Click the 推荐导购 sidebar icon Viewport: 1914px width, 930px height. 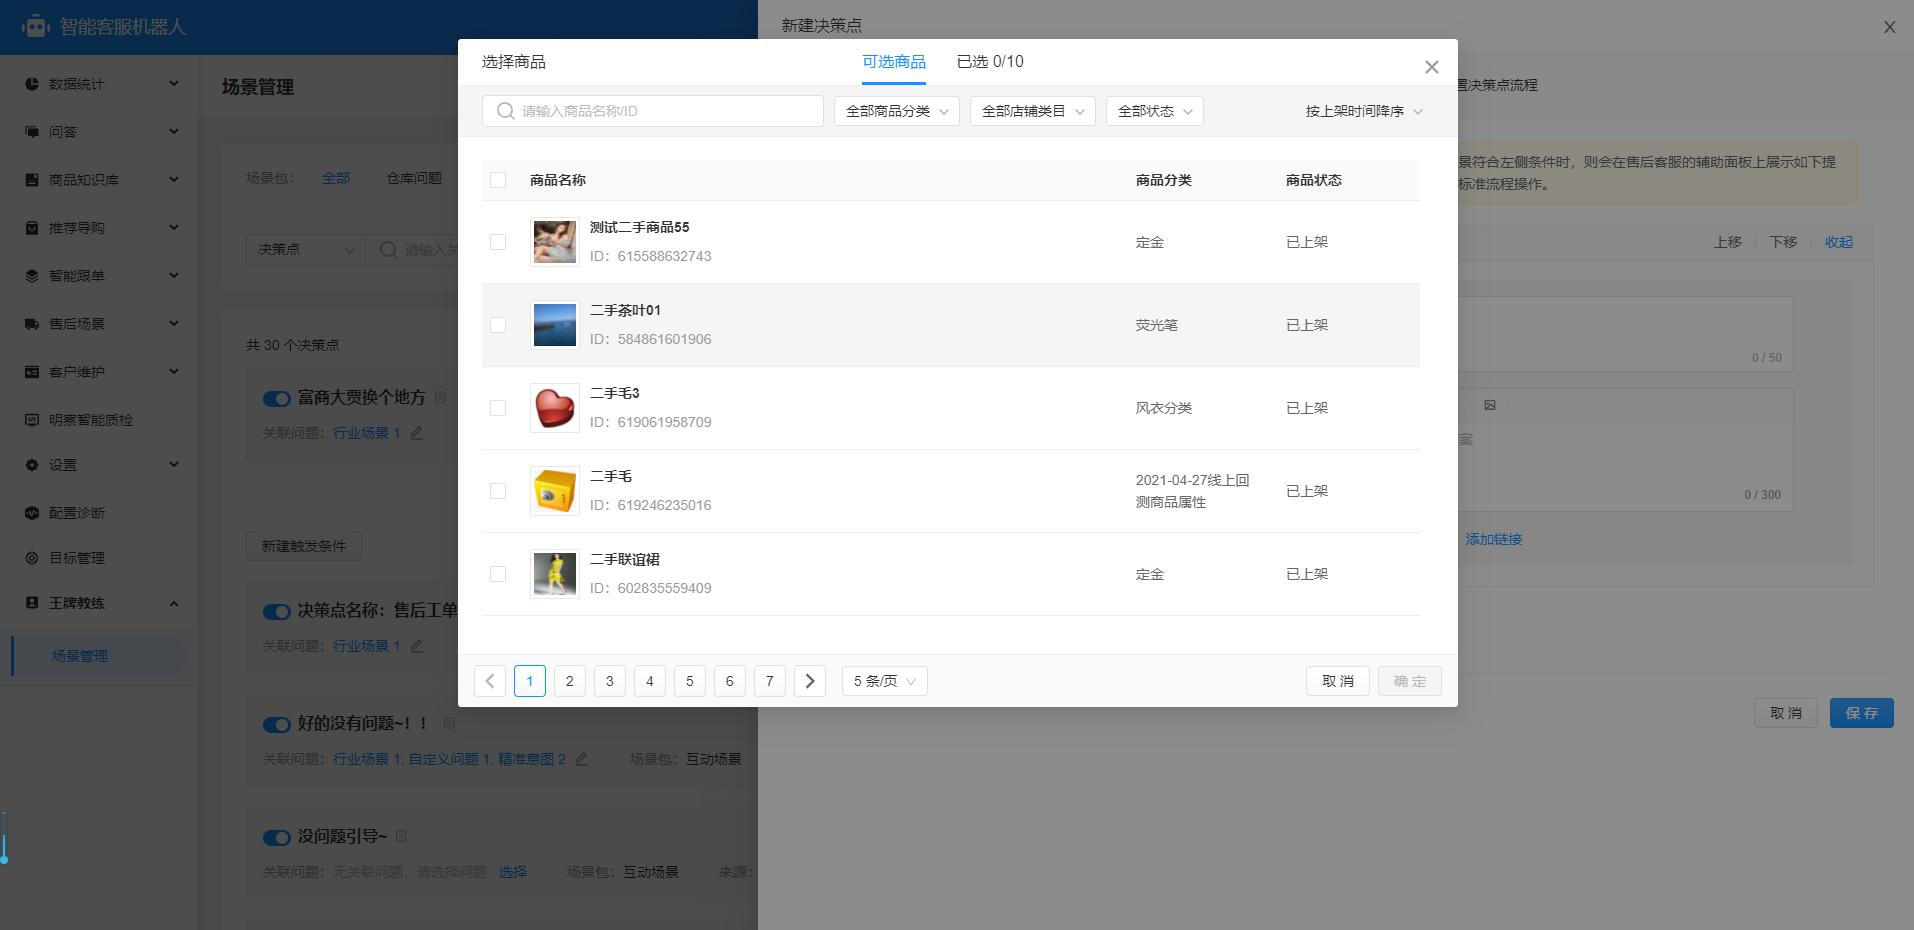point(32,228)
